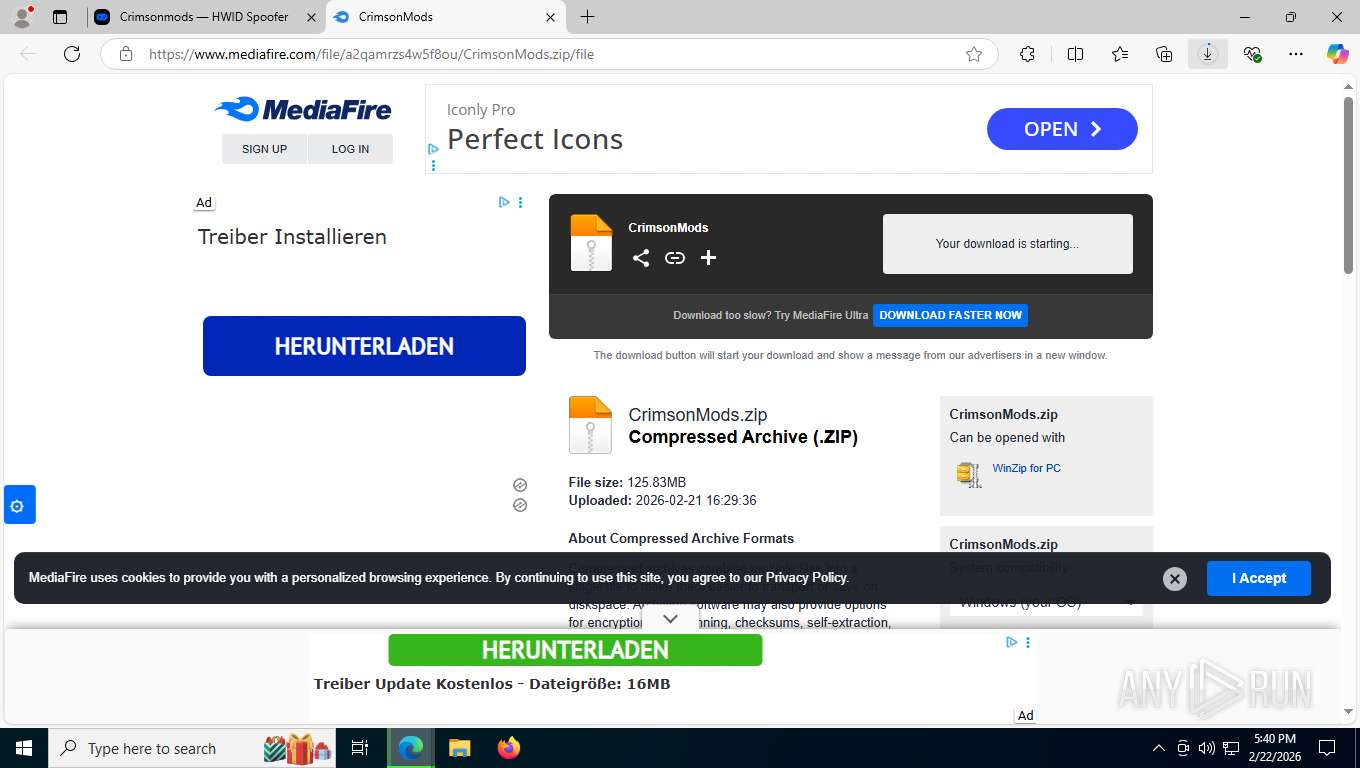Open bottom banner ad options dots
Viewport: 1360px width, 768px height.
[x=1028, y=642]
